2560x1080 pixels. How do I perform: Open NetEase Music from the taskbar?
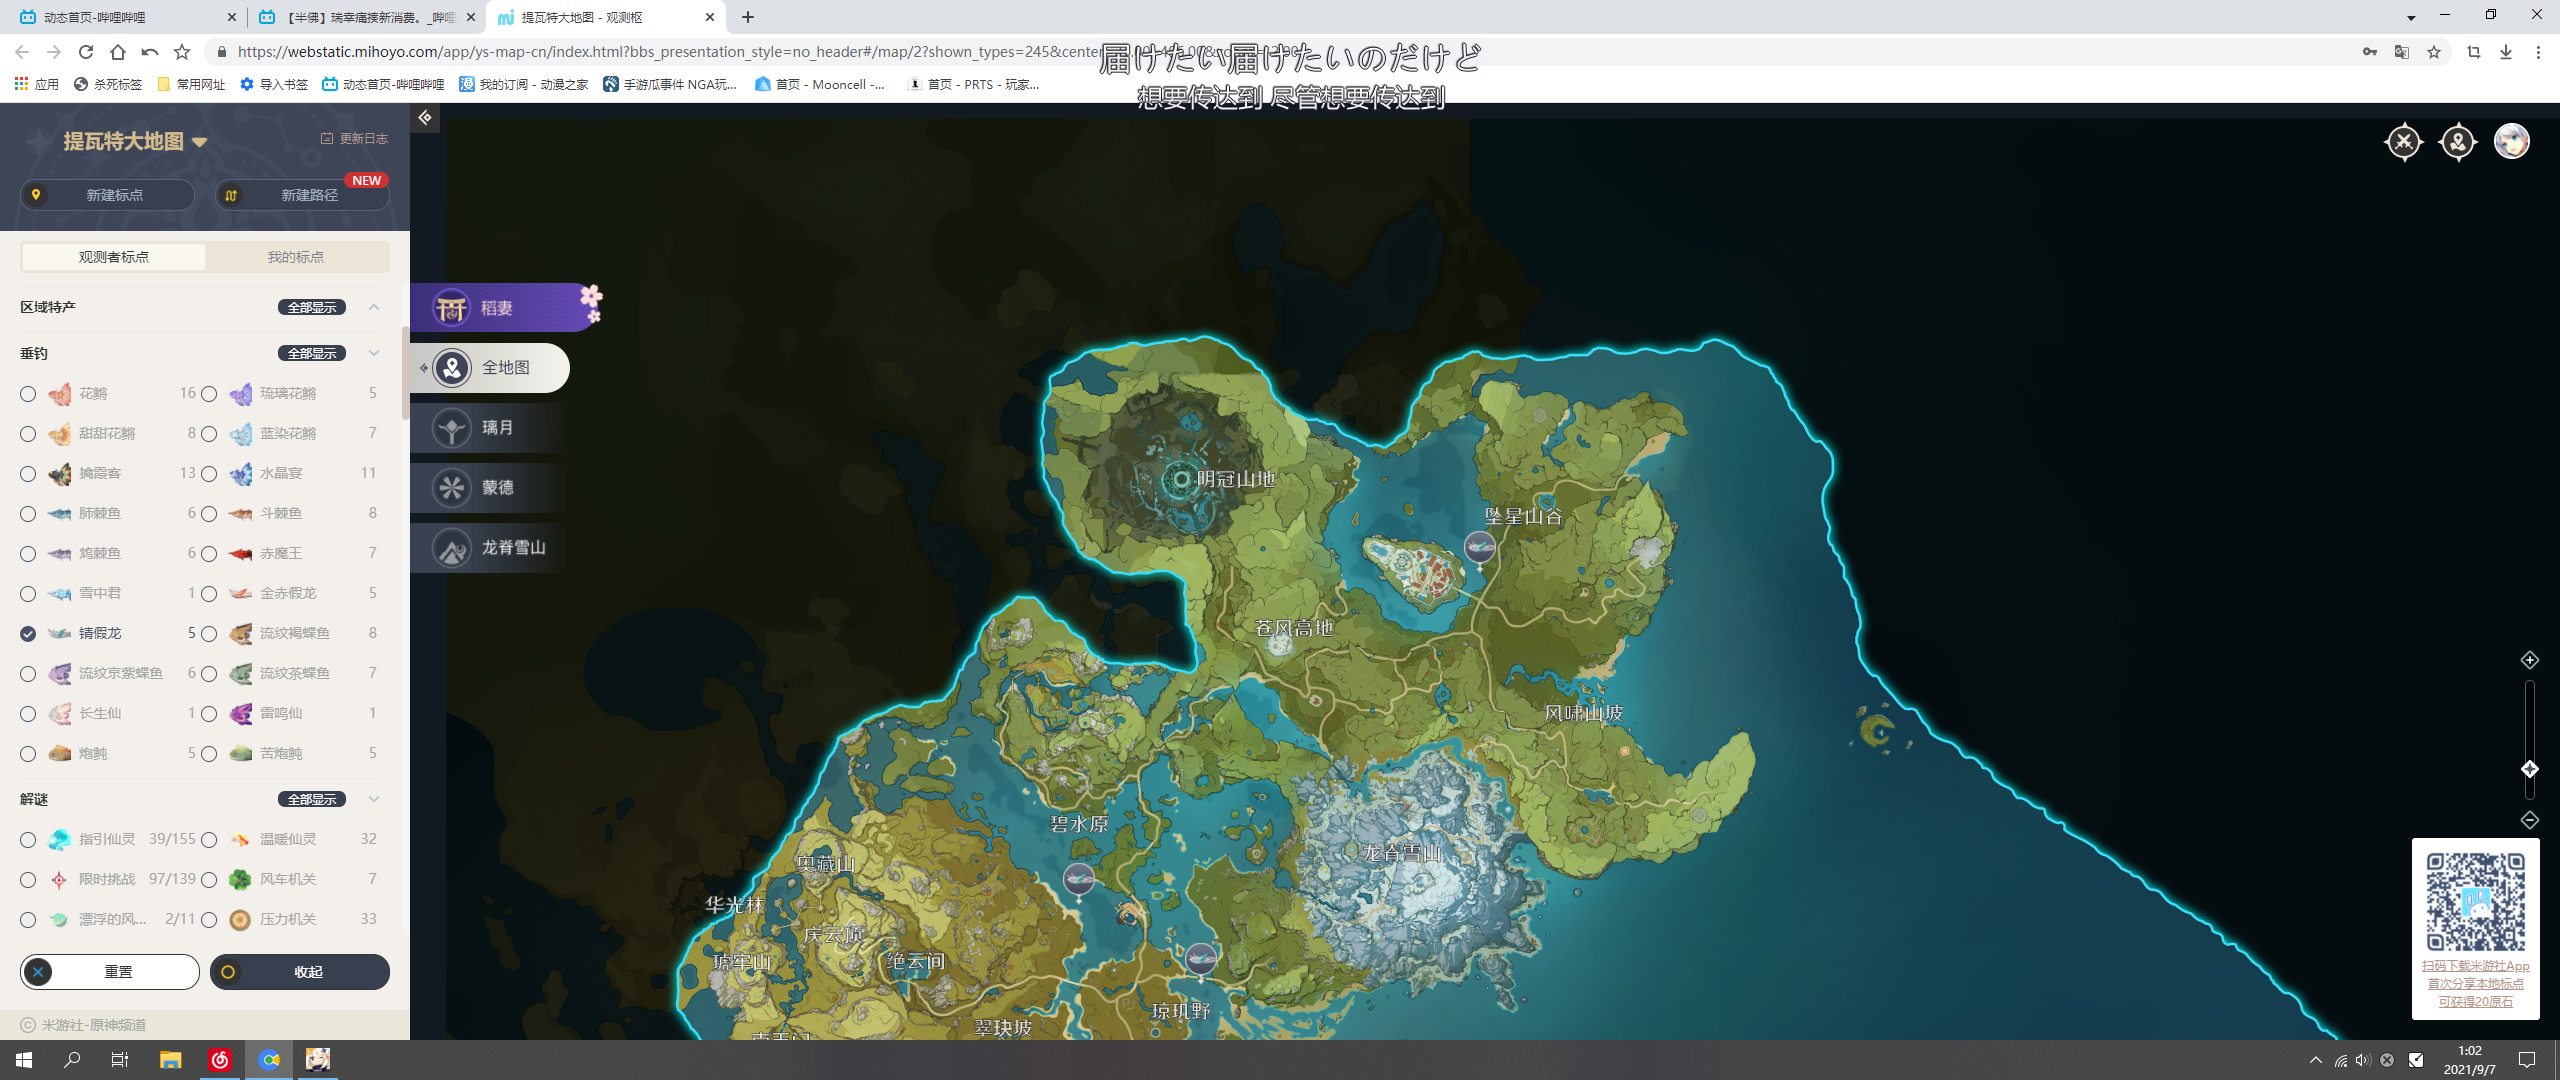220,1060
